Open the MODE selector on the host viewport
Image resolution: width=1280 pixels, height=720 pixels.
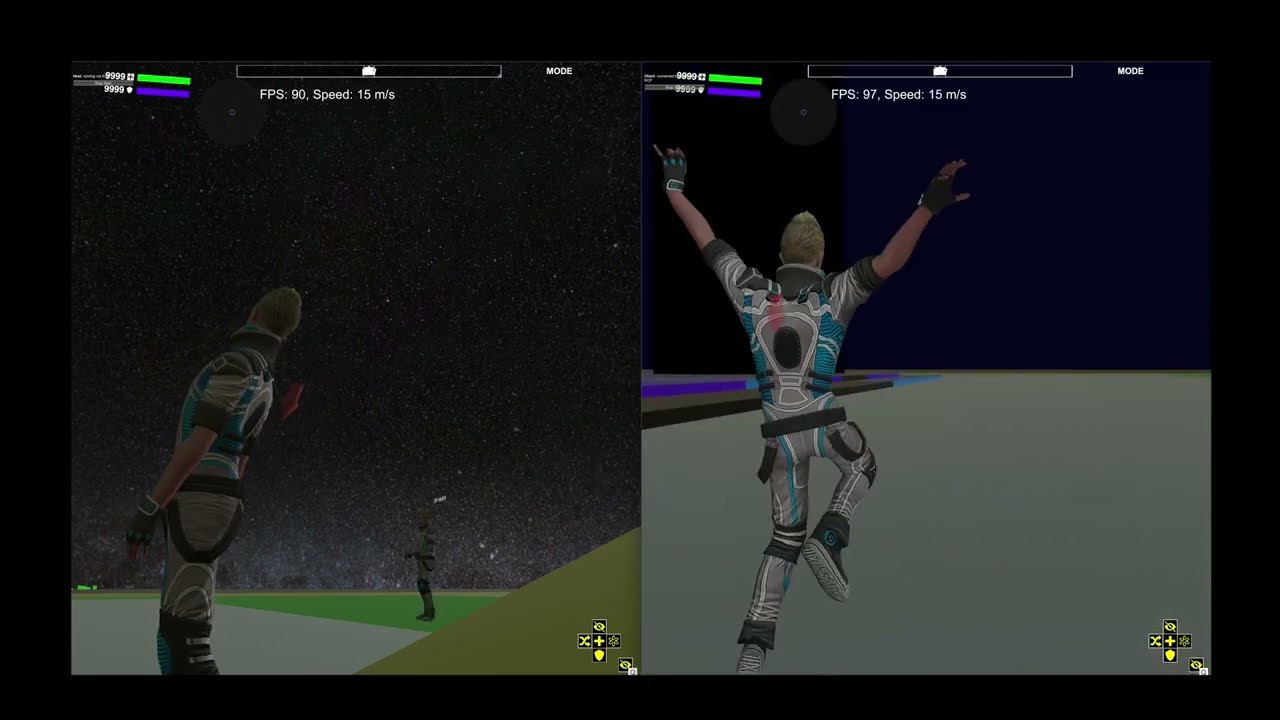pos(559,71)
